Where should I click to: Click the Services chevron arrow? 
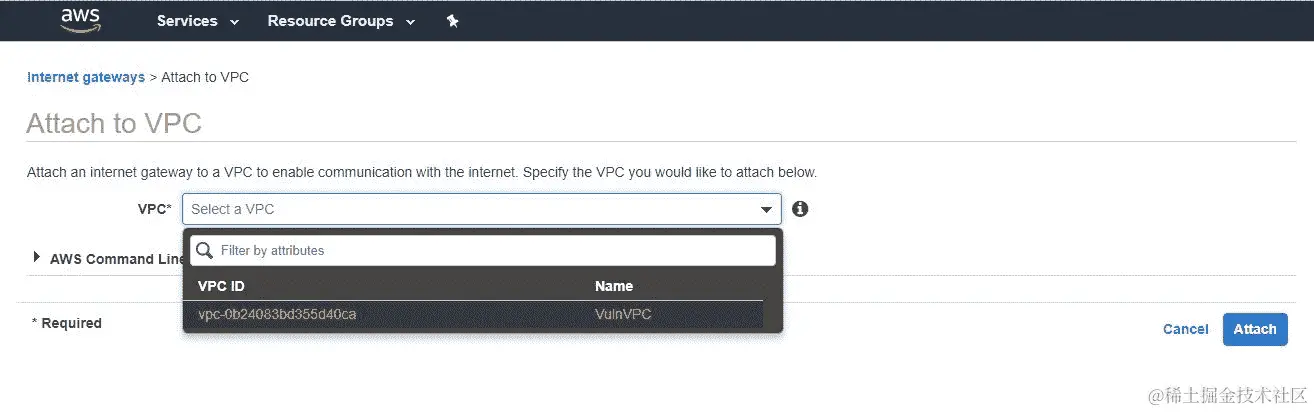(234, 22)
